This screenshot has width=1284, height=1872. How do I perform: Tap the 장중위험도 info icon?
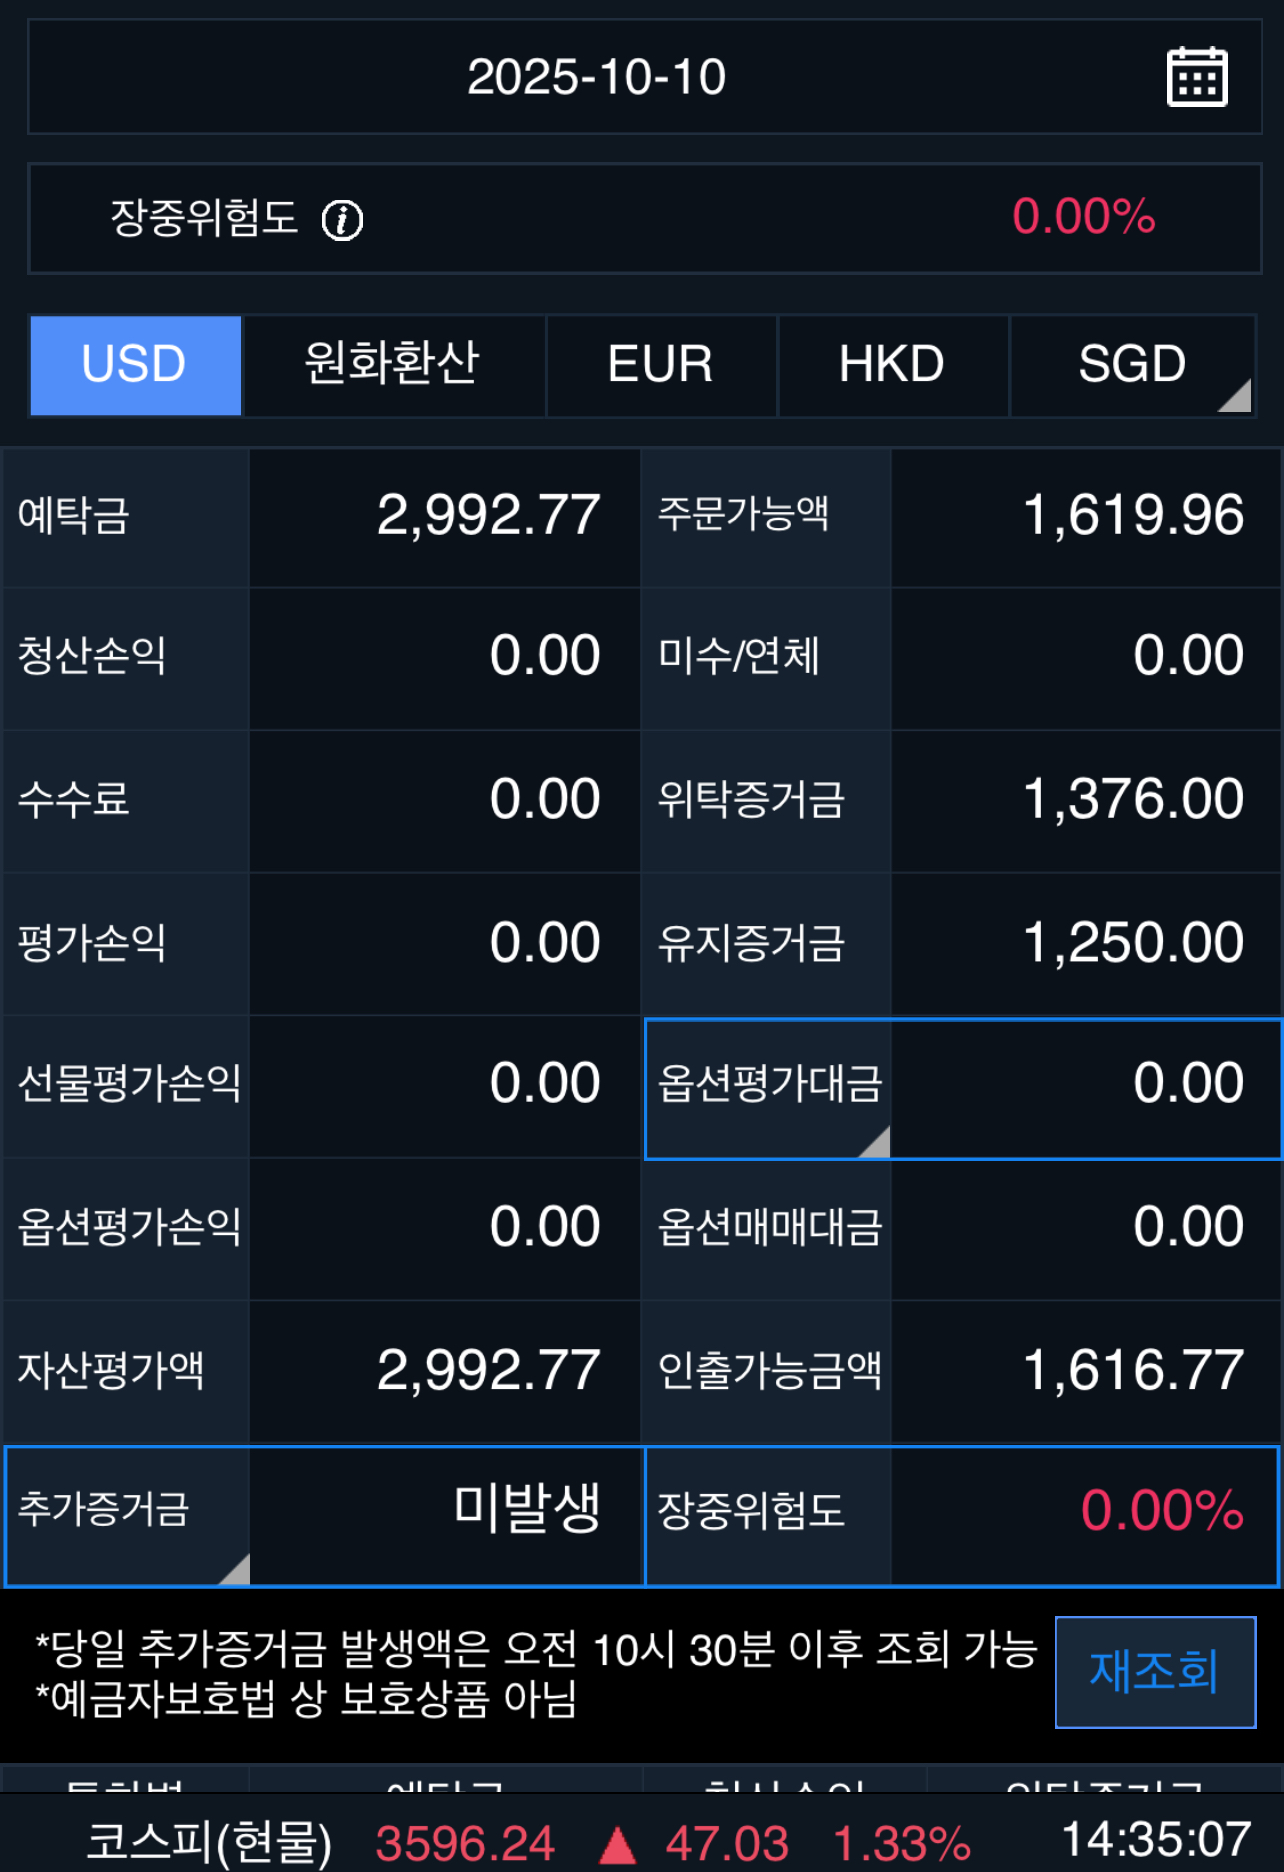(342, 220)
